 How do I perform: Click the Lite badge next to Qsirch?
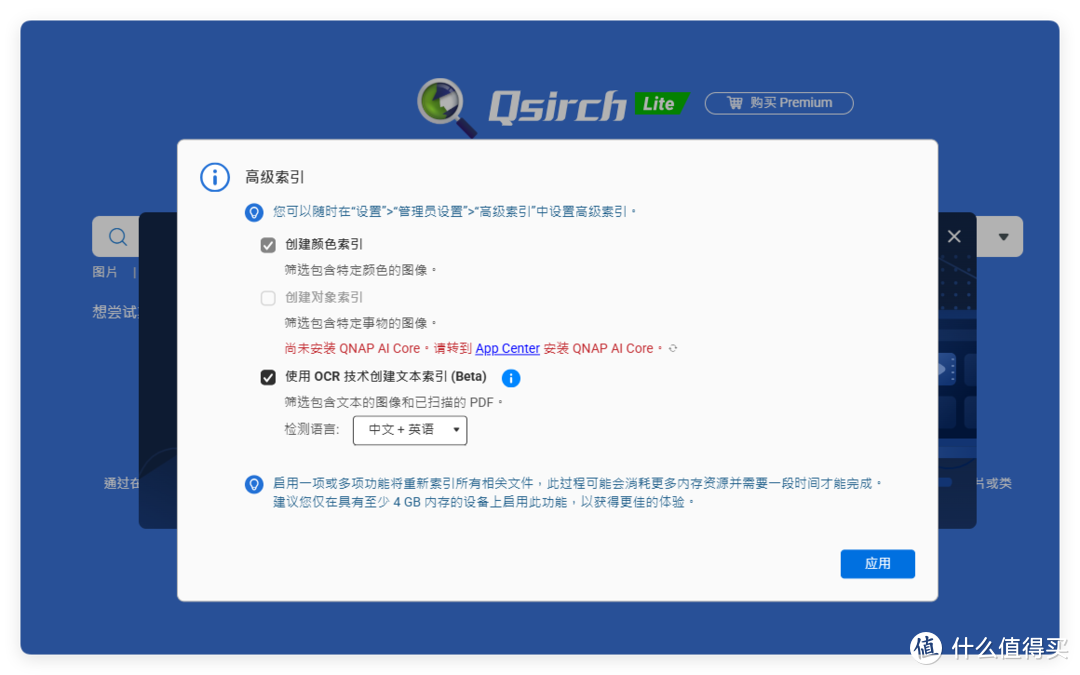click(661, 103)
